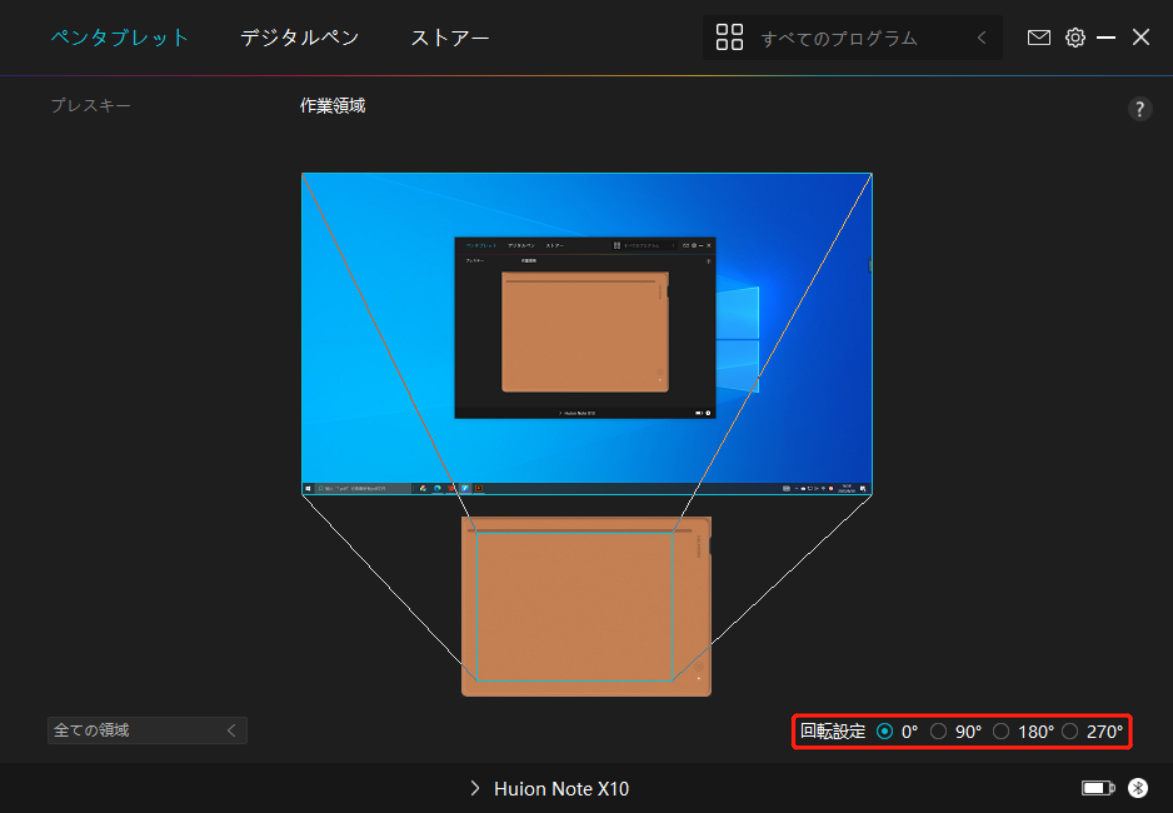Select the 0° rotation option
Screen dimensions: 1173x813
(884, 731)
